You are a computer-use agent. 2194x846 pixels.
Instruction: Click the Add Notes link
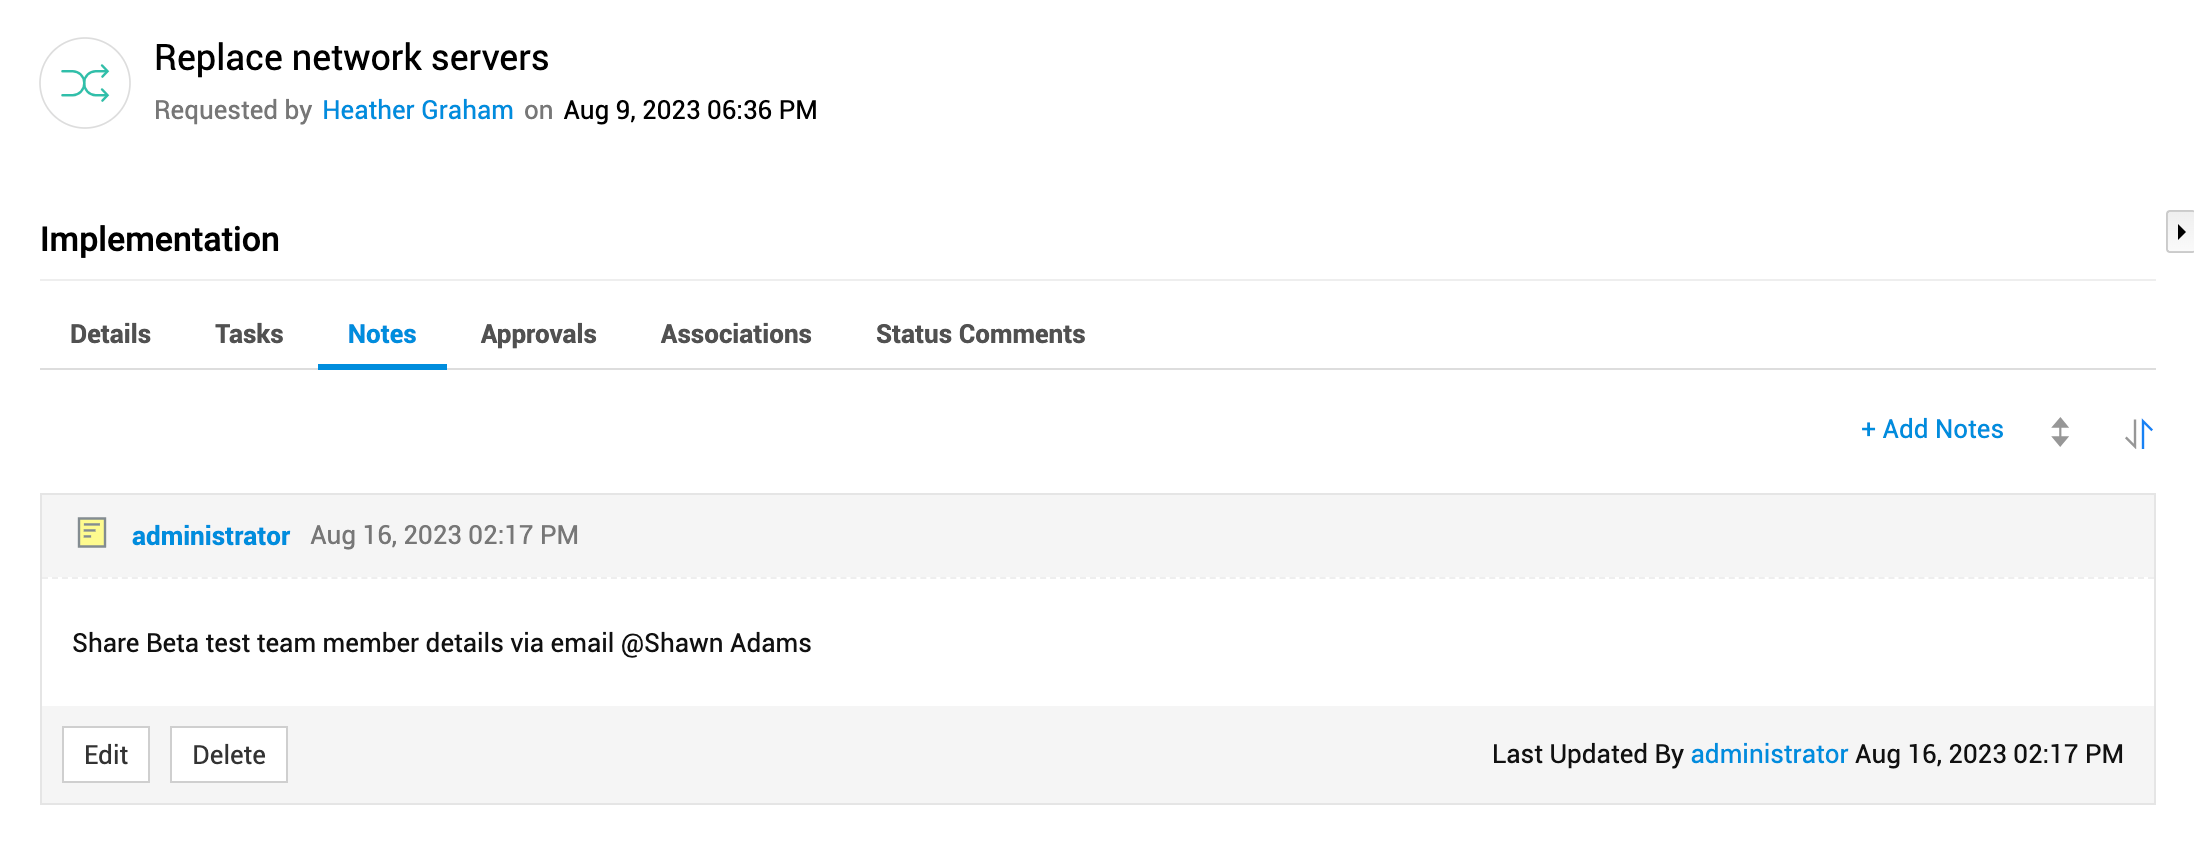[x=1932, y=429]
